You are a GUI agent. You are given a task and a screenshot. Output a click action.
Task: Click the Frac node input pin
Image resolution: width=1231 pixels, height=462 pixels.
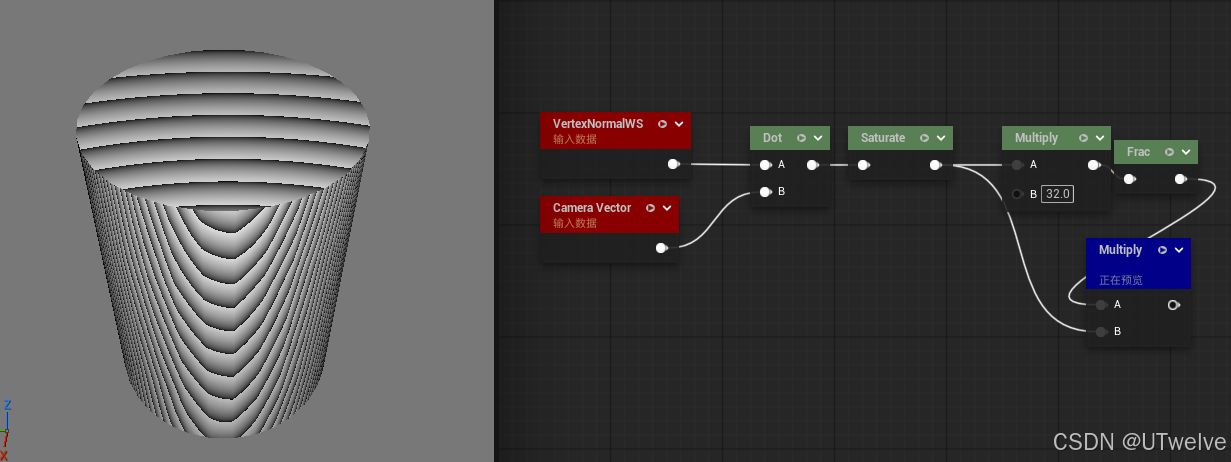click(1129, 179)
